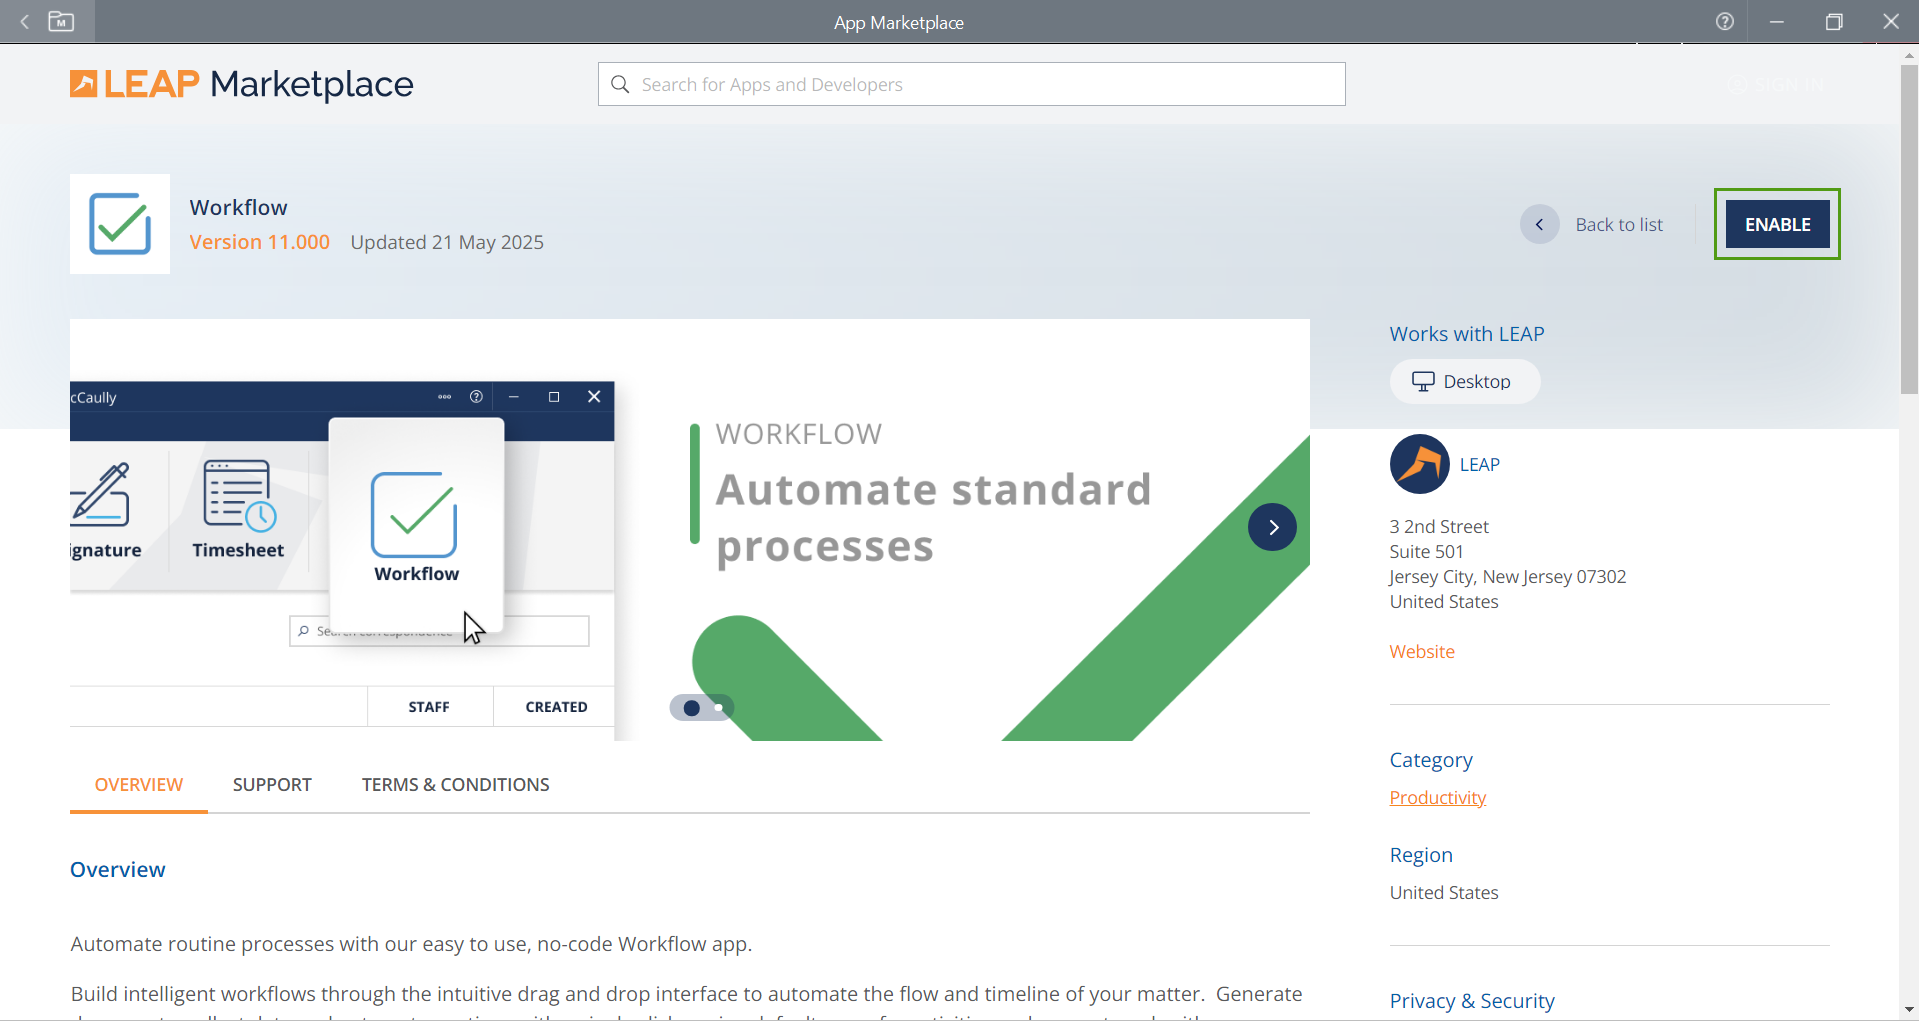
Task: Advance carousel with next arrow button
Action: coord(1272,527)
